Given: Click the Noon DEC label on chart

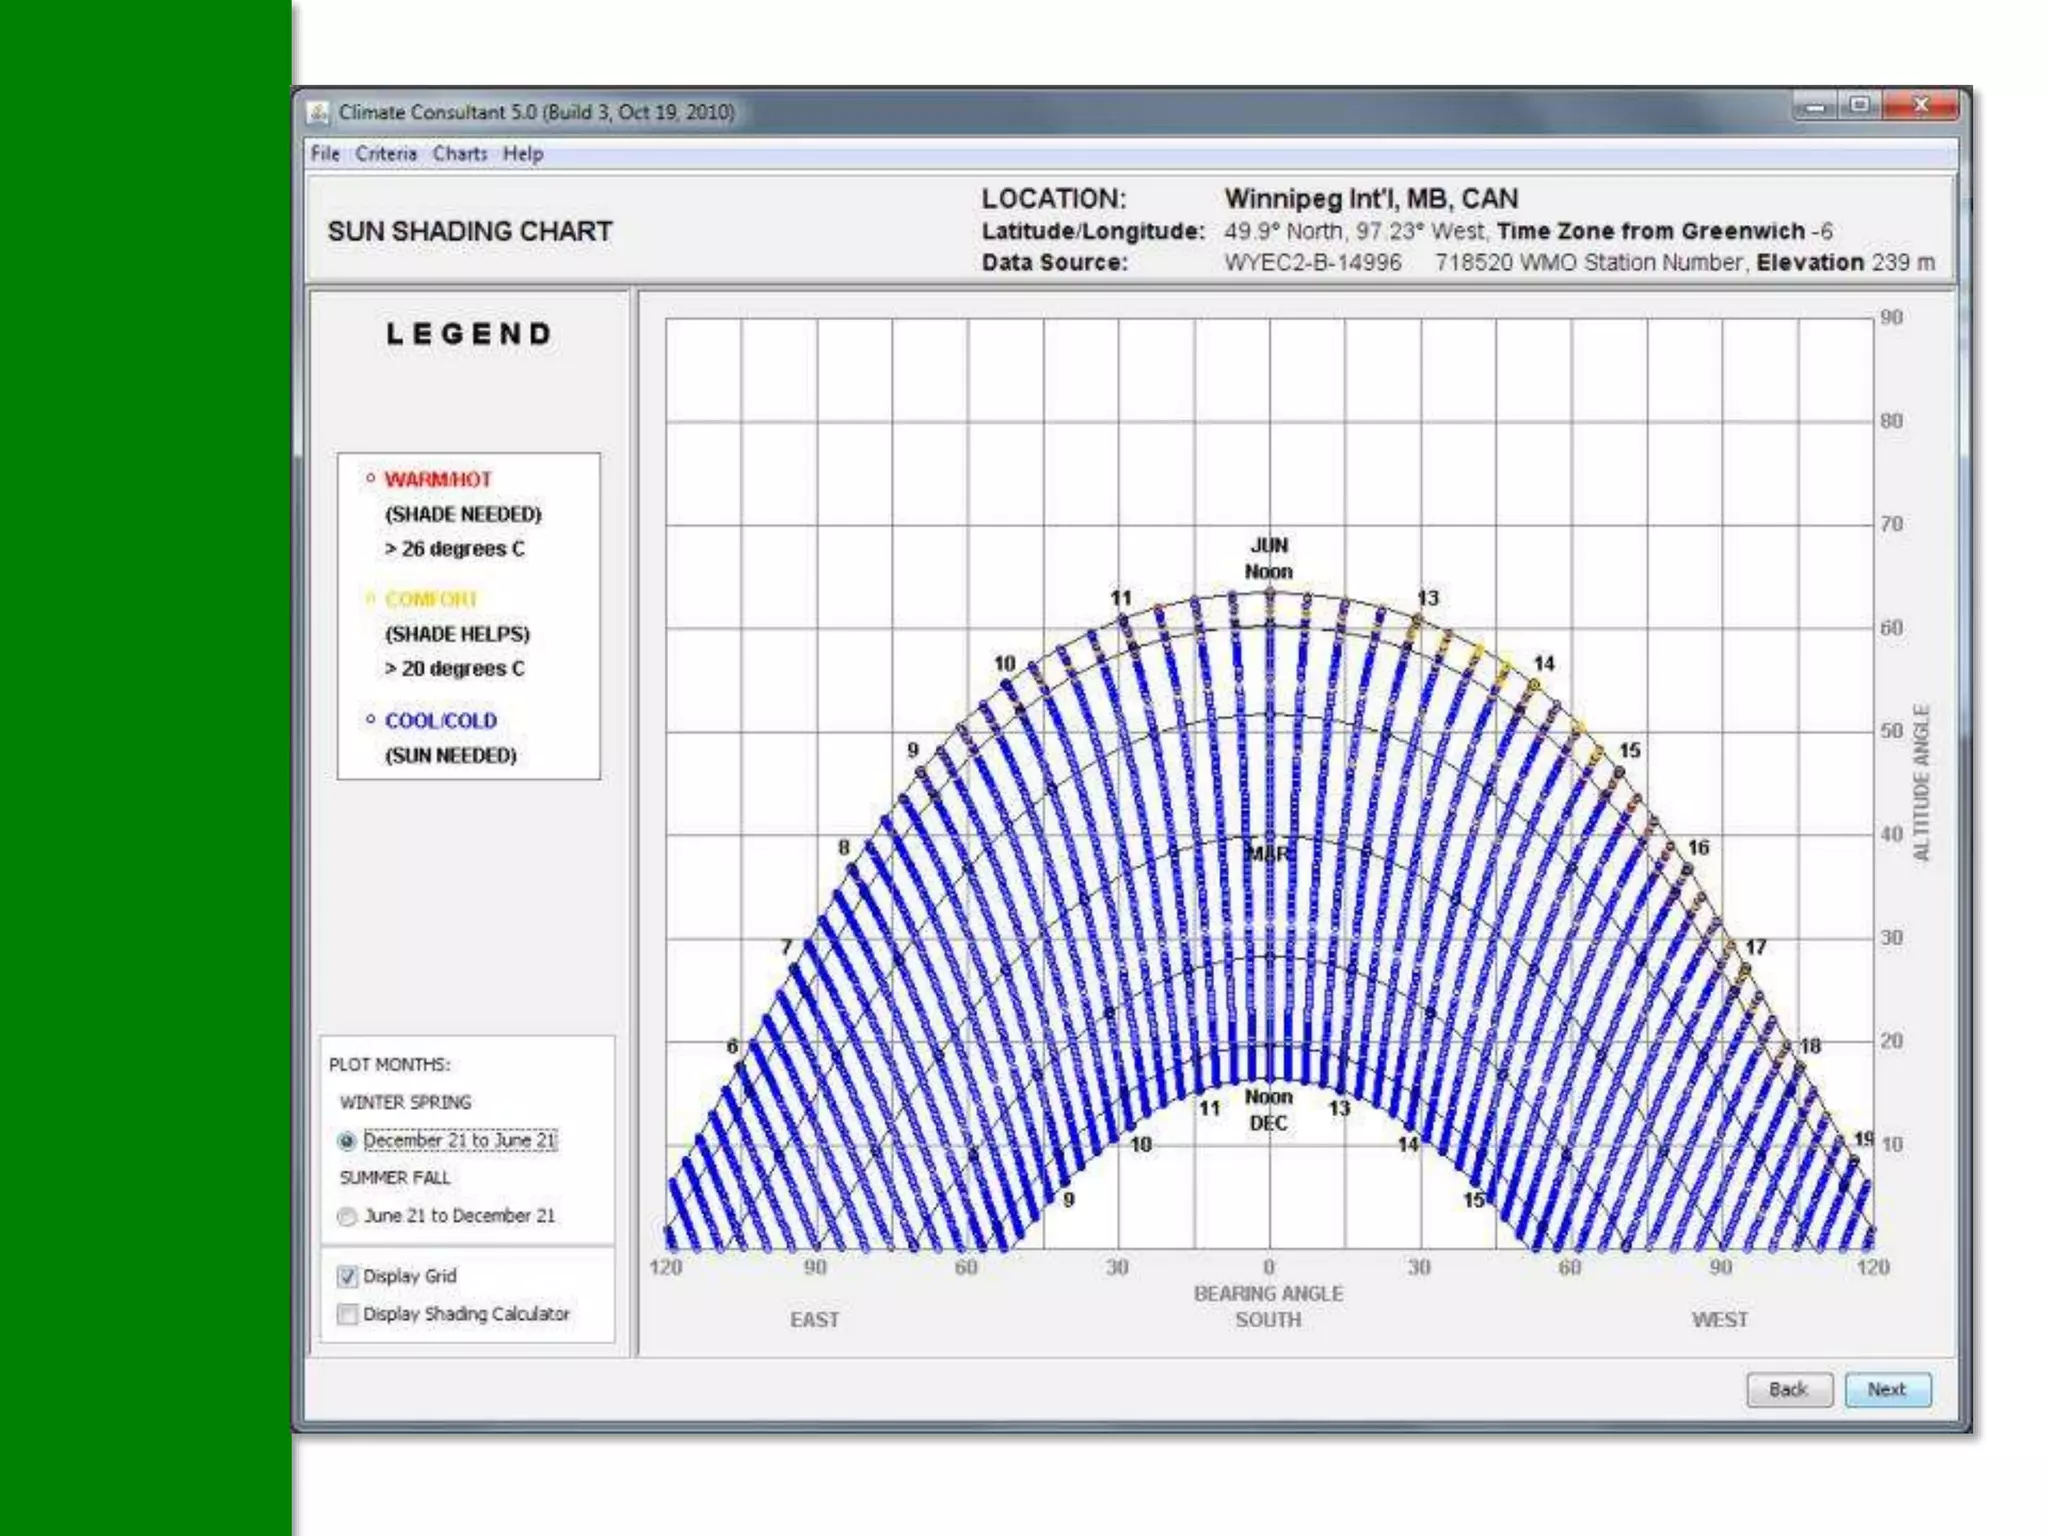Looking at the screenshot, I should [x=1268, y=1110].
